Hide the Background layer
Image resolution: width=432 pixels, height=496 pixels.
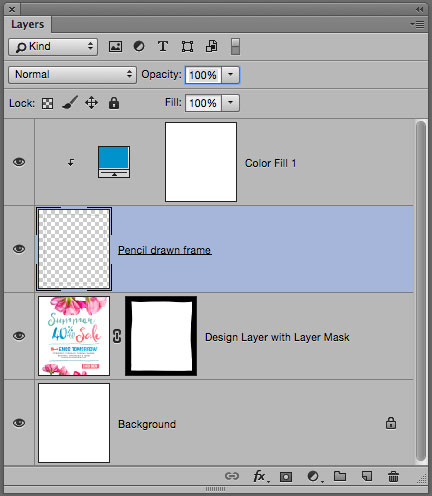pyautogui.click(x=19, y=423)
